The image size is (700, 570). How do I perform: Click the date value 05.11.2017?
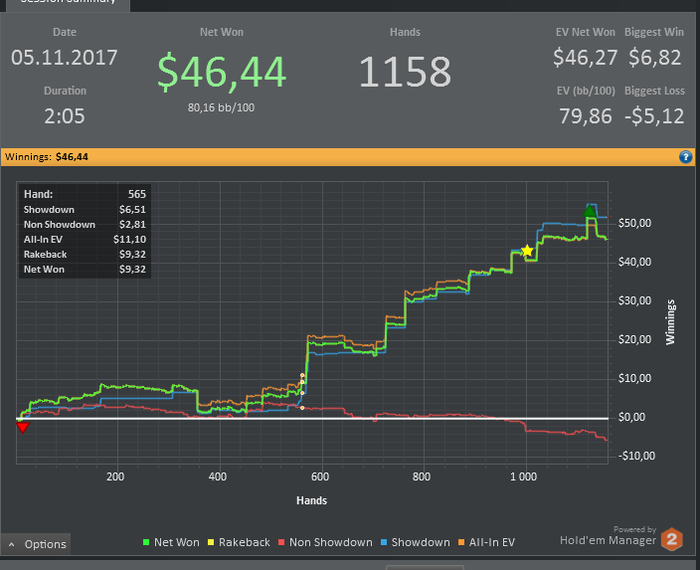(x=64, y=58)
